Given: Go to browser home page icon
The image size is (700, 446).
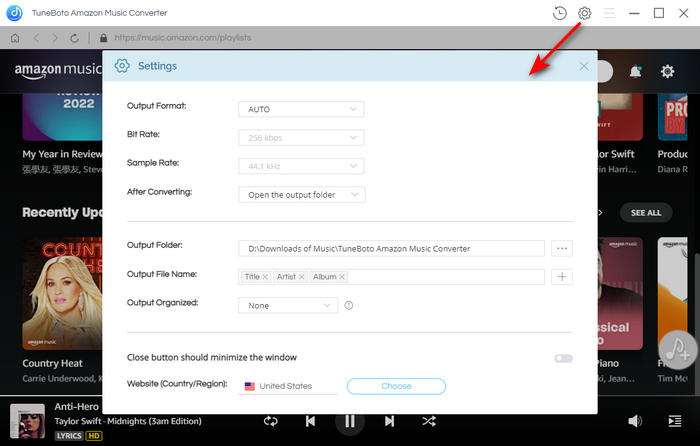Looking at the screenshot, I should (15, 38).
